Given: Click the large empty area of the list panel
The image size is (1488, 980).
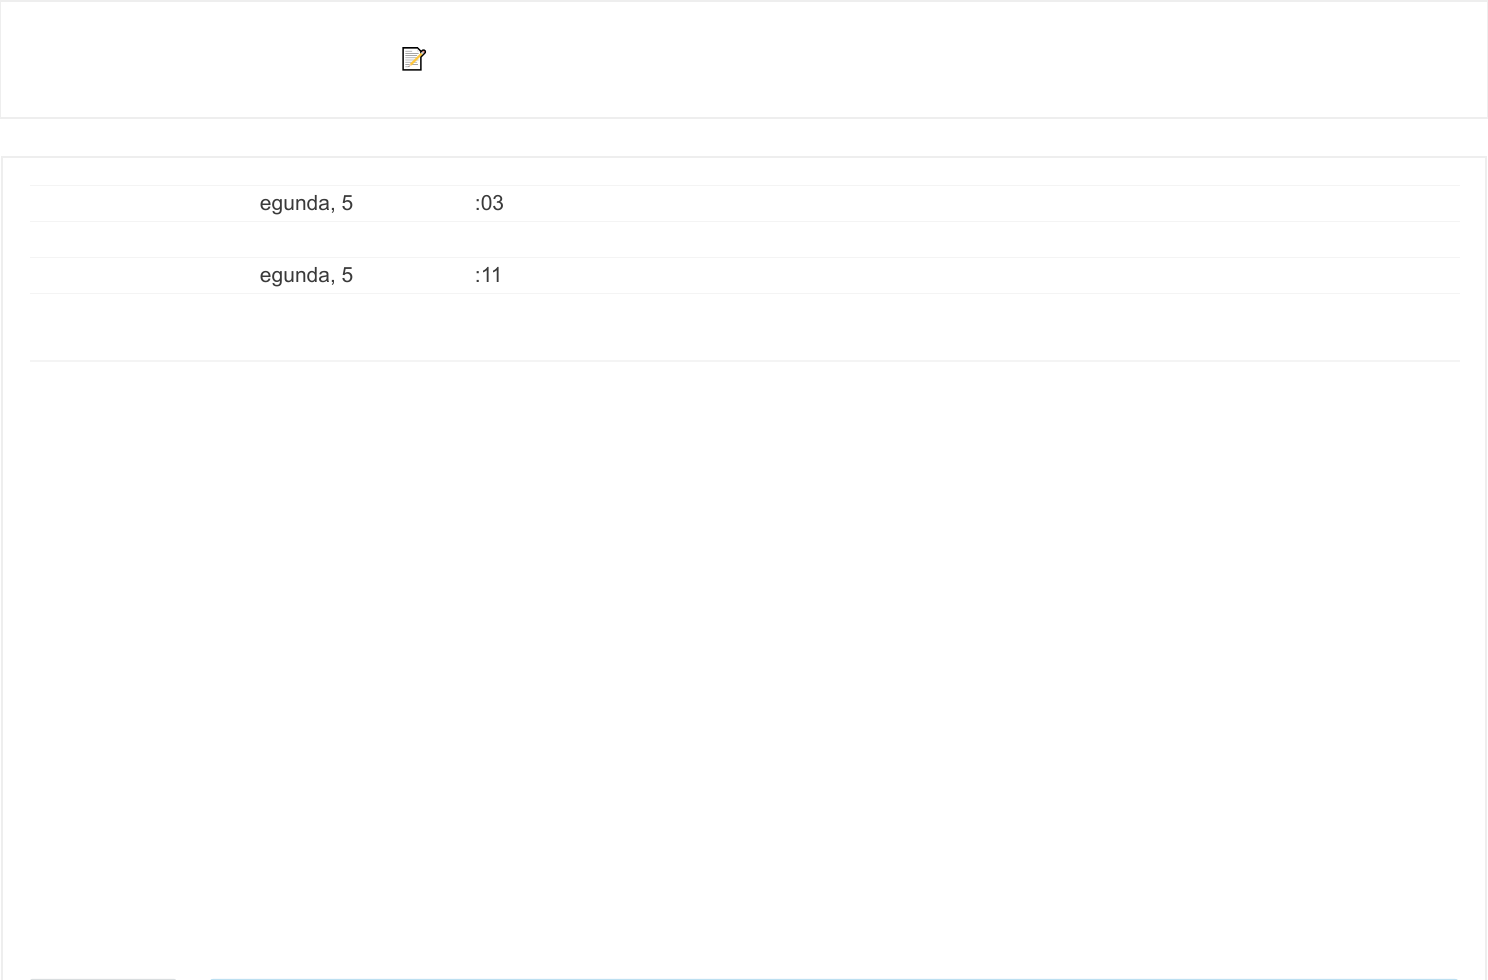Looking at the screenshot, I should tap(744, 650).
